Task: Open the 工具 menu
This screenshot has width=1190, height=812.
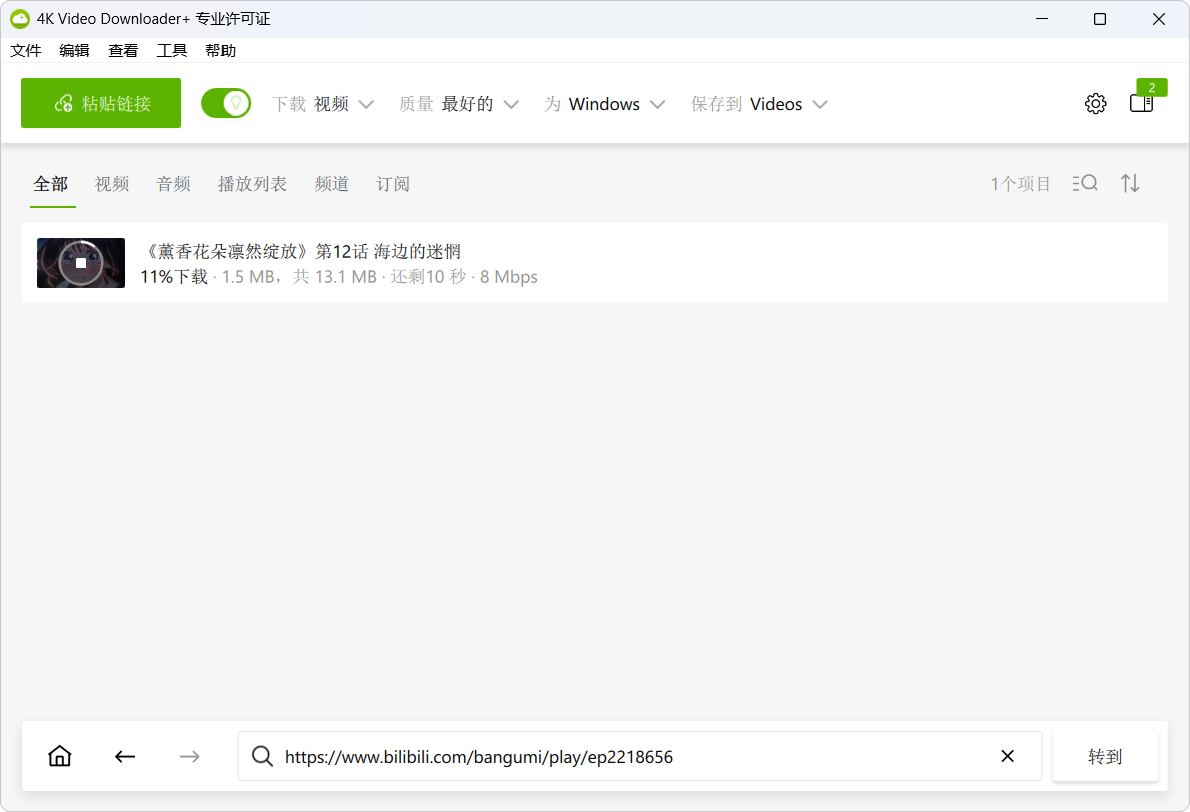Action: (x=172, y=51)
